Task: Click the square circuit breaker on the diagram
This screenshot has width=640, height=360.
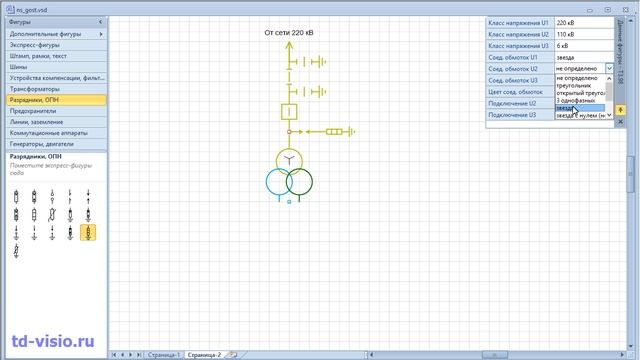Action: pos(289,111)
